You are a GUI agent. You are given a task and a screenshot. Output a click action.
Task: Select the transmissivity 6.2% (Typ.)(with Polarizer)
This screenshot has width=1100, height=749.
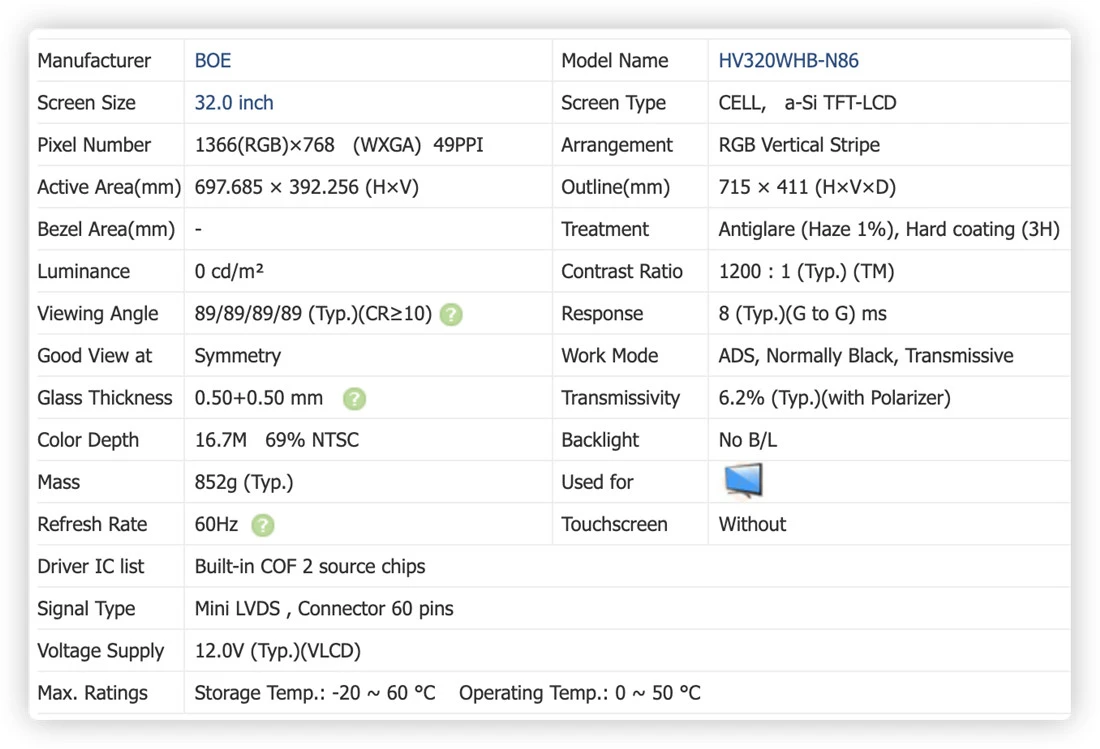click(x=835, y=398)
